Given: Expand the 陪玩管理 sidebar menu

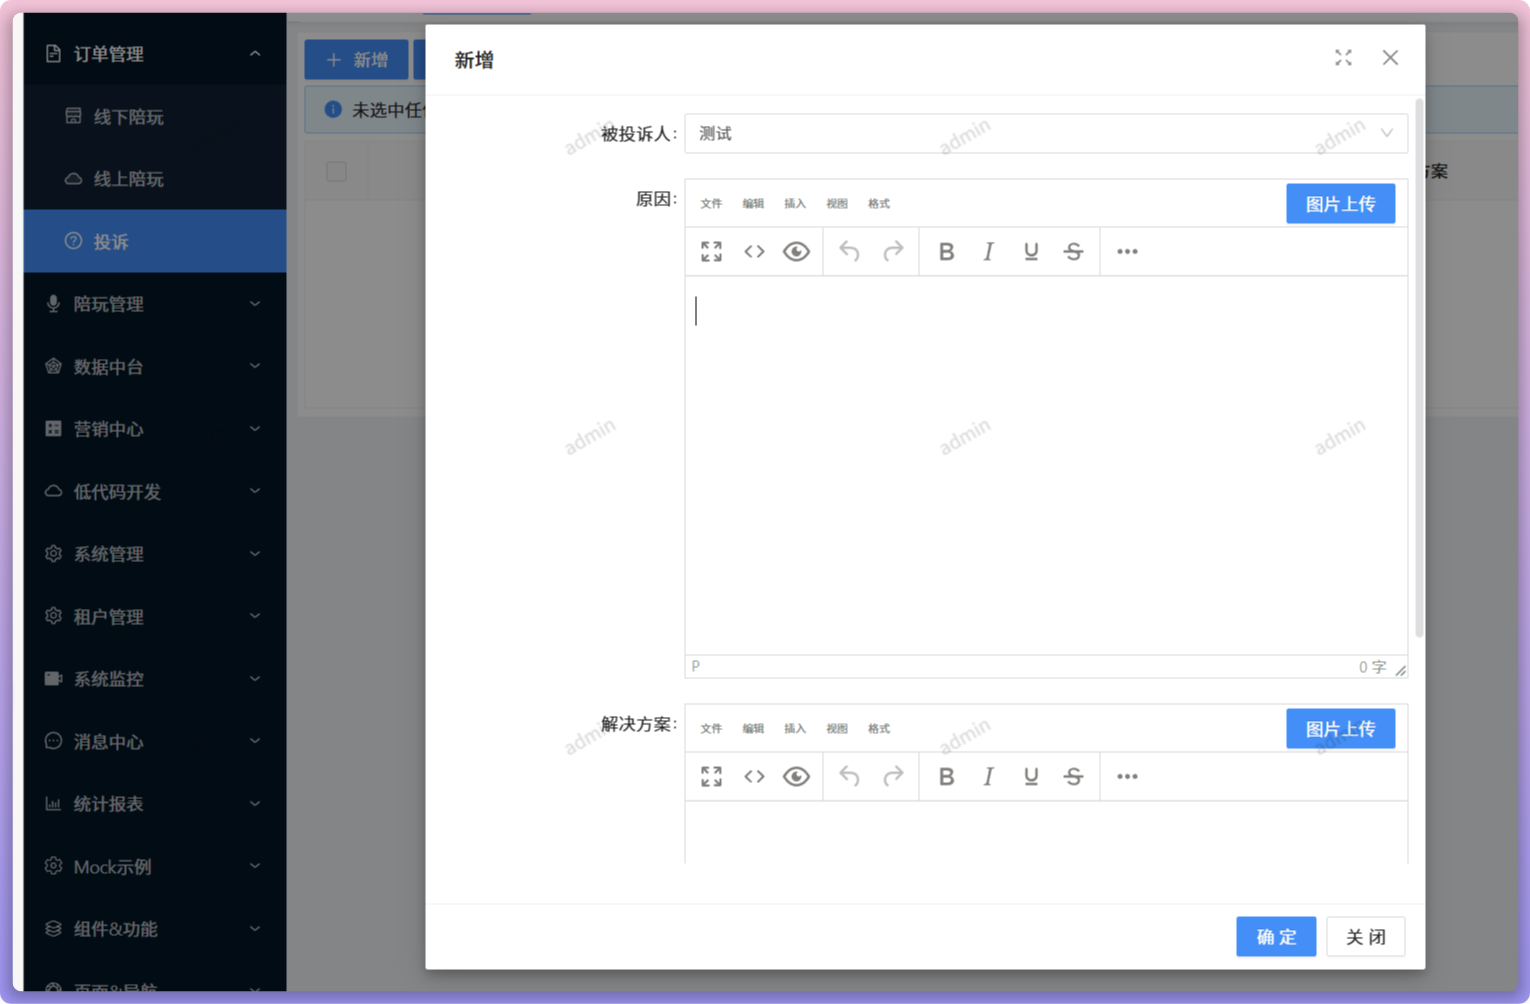Looking at the screenshot, I should point(155,304).
